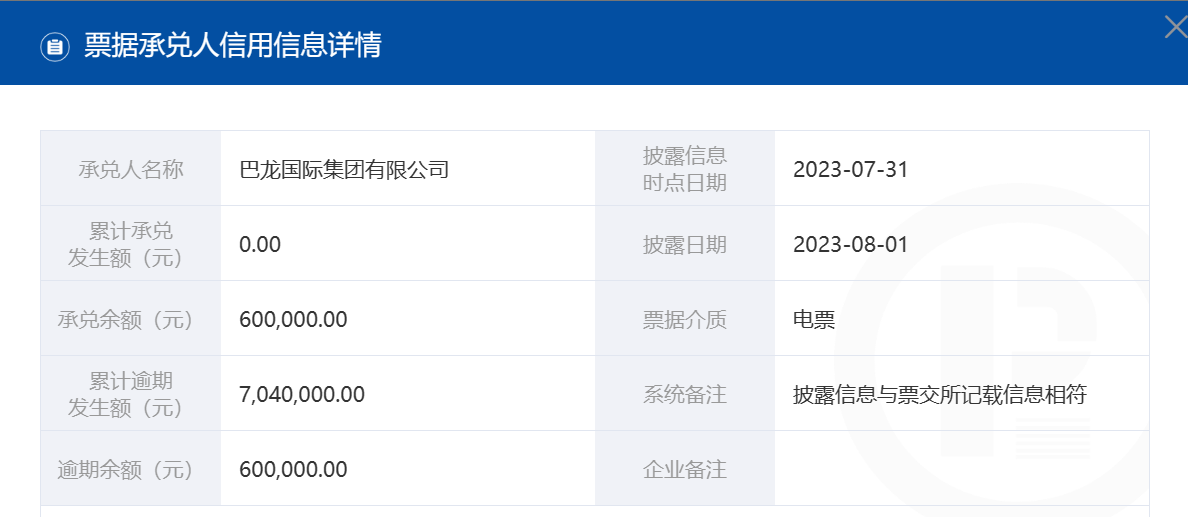This screenshot has height=523, width=1188.
Task: Select cumulative overdue amount 7,040,000.00
Action: pyautogui.click(x=302, y=394)
